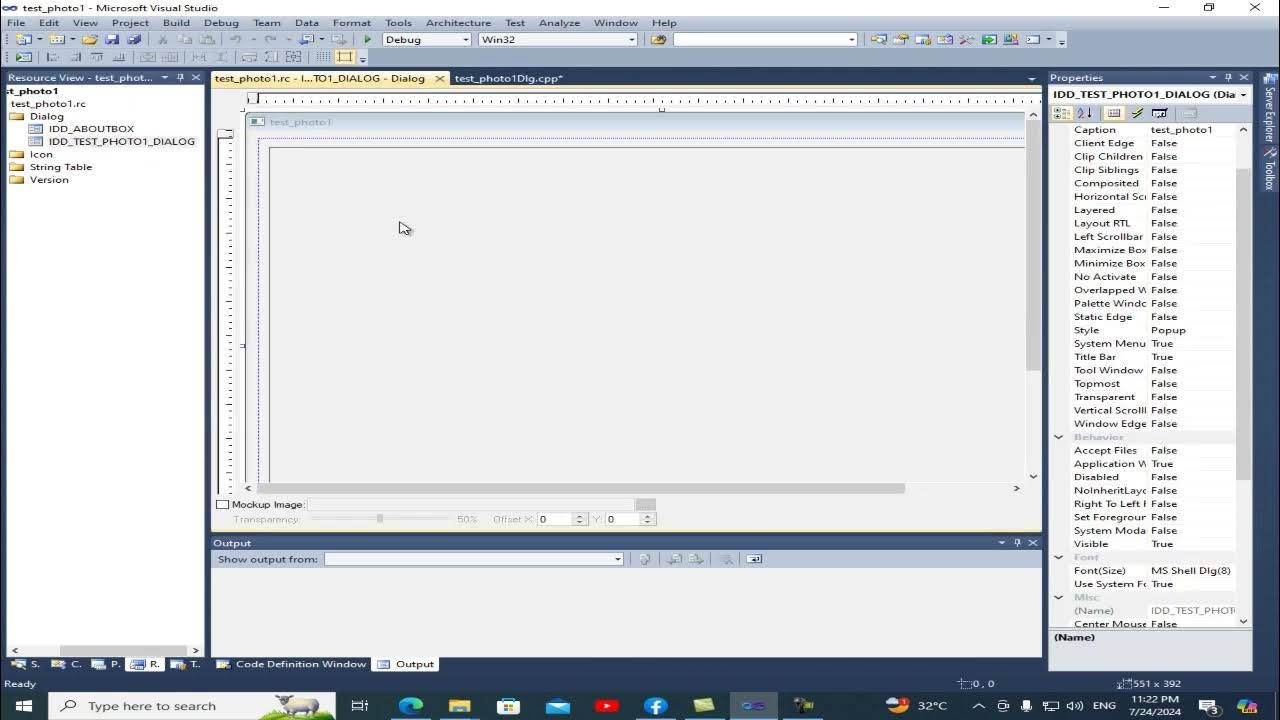Screen dimensions: 1280x720
Task: Click the Style property value Popup
Action: click(x=1168, y=330)
